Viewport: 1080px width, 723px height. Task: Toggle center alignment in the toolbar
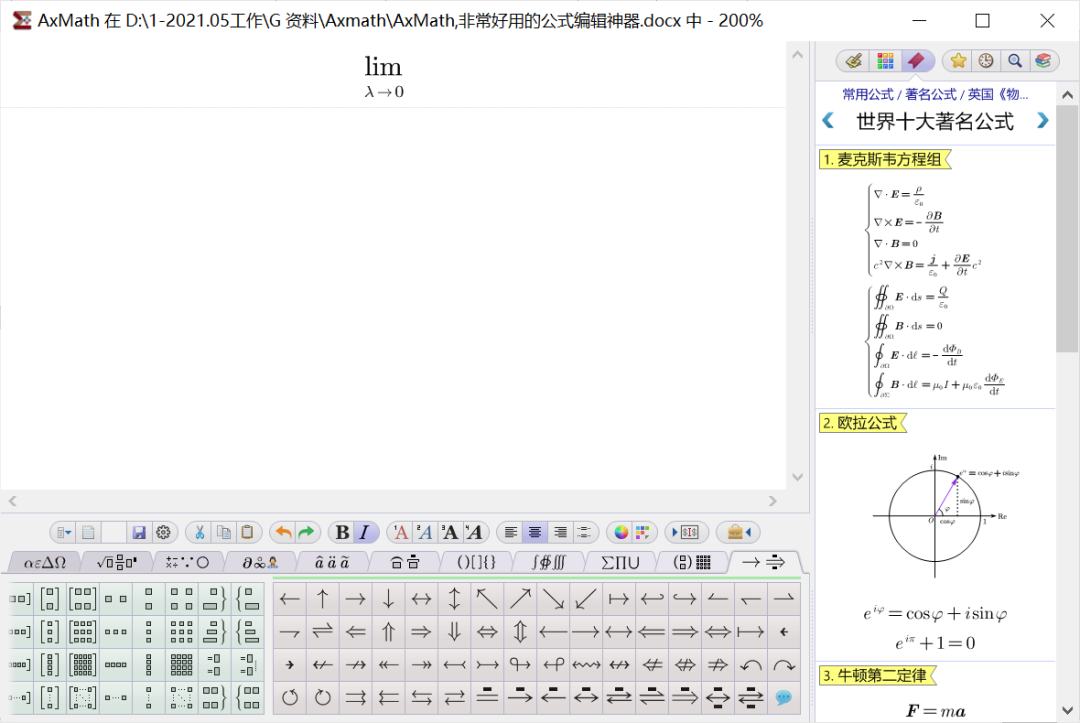click(x=536, y=531)
